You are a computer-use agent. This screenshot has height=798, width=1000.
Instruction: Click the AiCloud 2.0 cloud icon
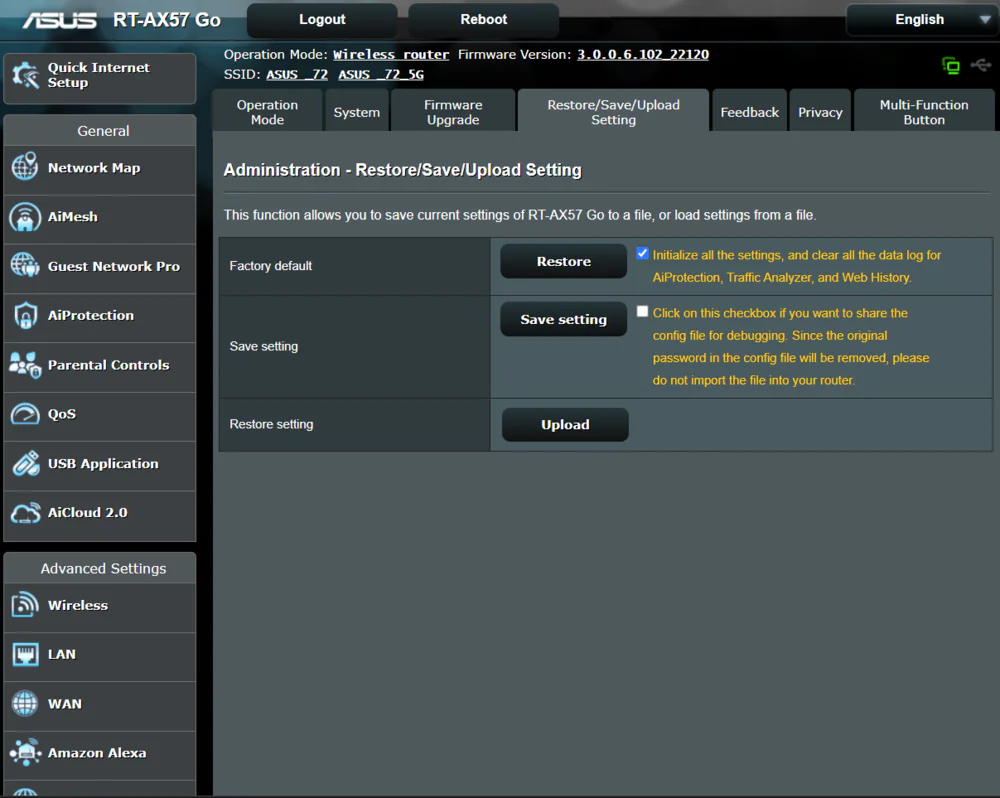pyautogui.click(x=26, y=513)
